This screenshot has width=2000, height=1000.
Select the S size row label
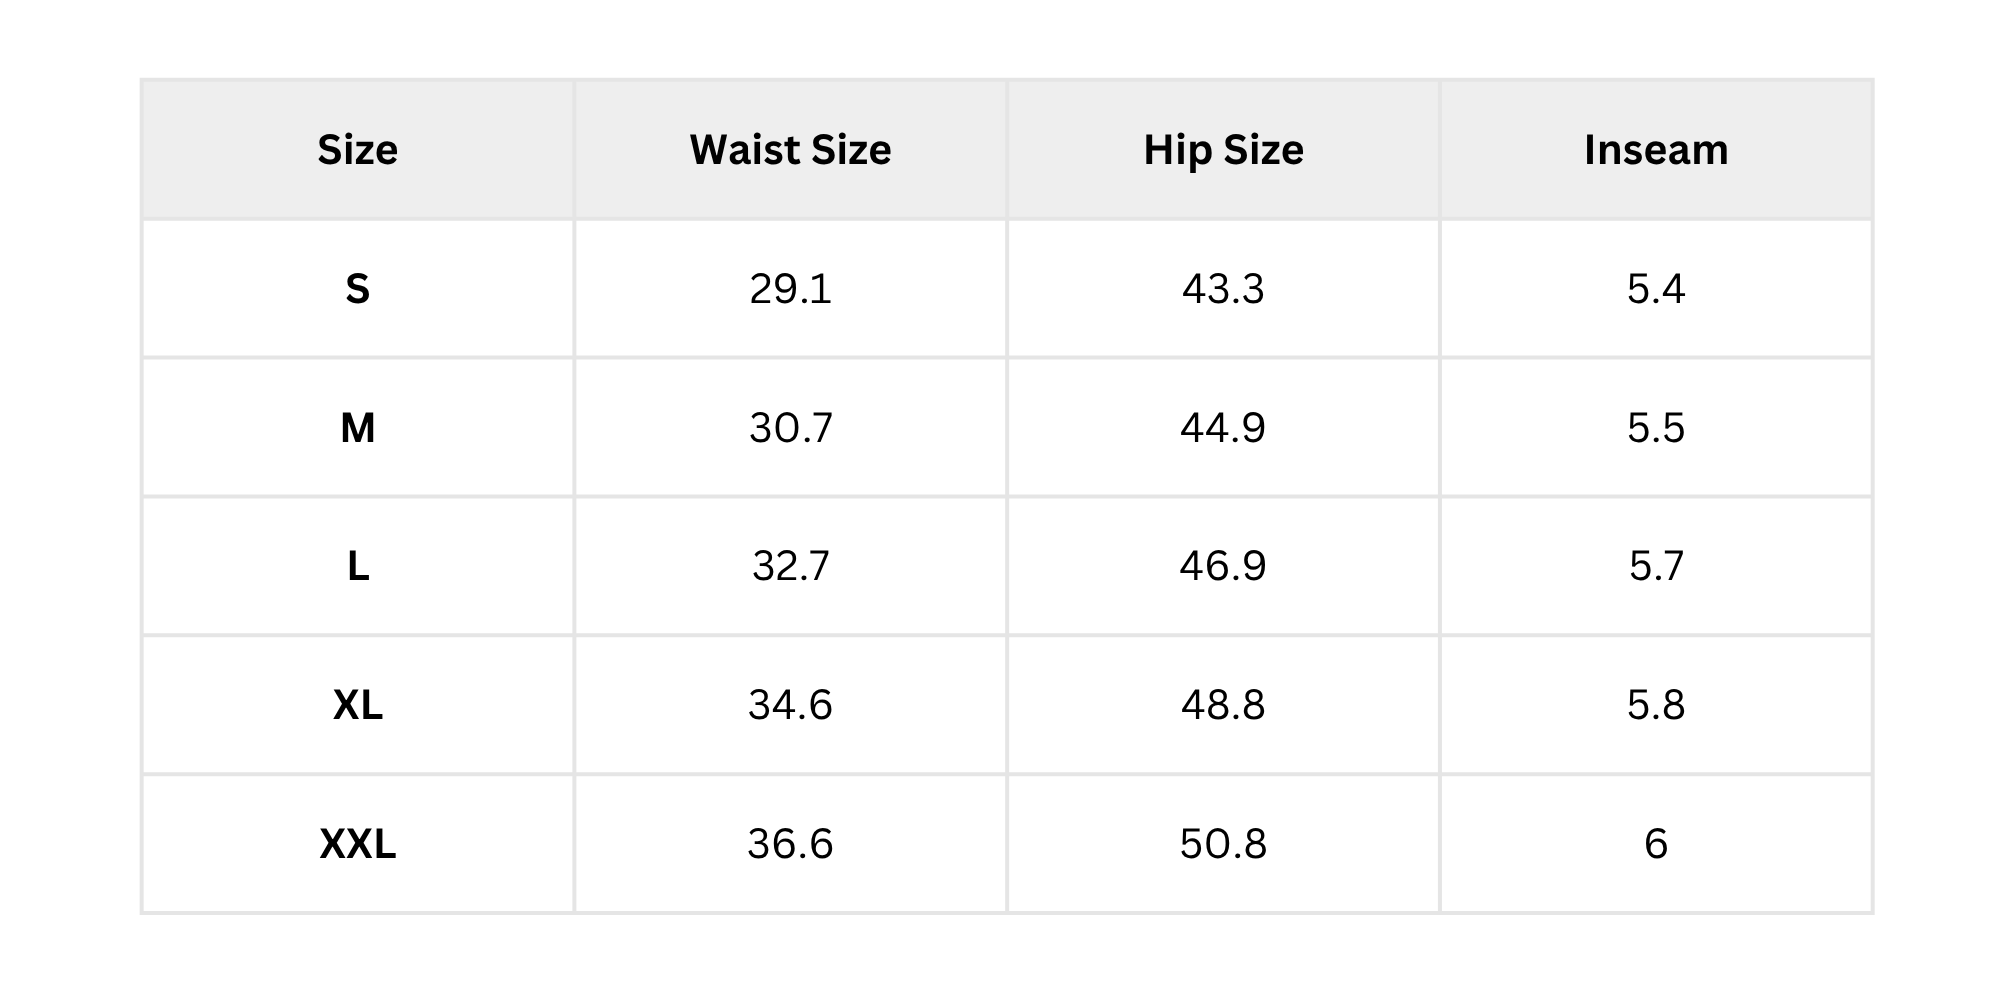click(x=358, y=289)
